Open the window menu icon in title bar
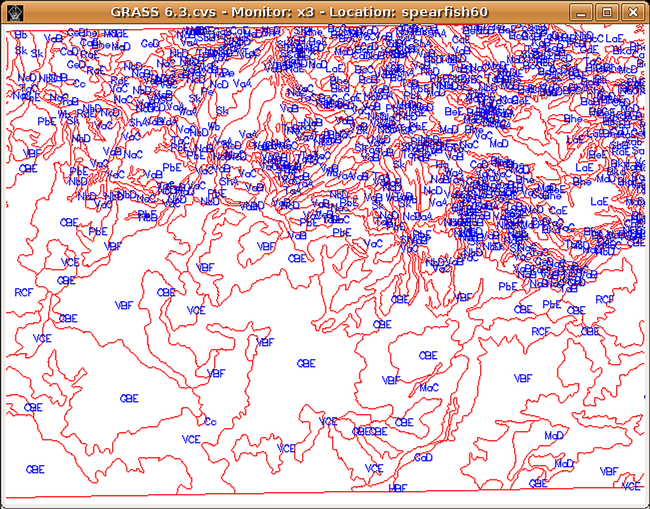The width and height of the screenshot is (650, 509). tap(15, 12)
